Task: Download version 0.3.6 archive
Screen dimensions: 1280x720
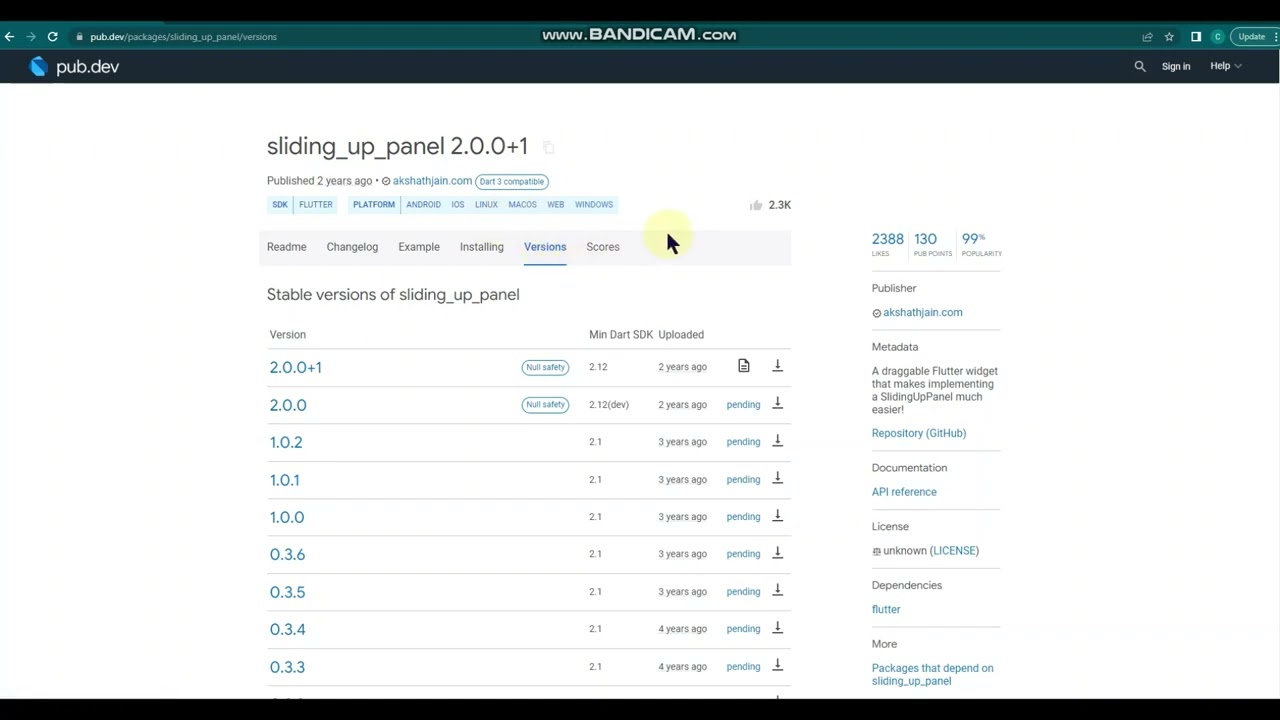Action: [777, 553]
